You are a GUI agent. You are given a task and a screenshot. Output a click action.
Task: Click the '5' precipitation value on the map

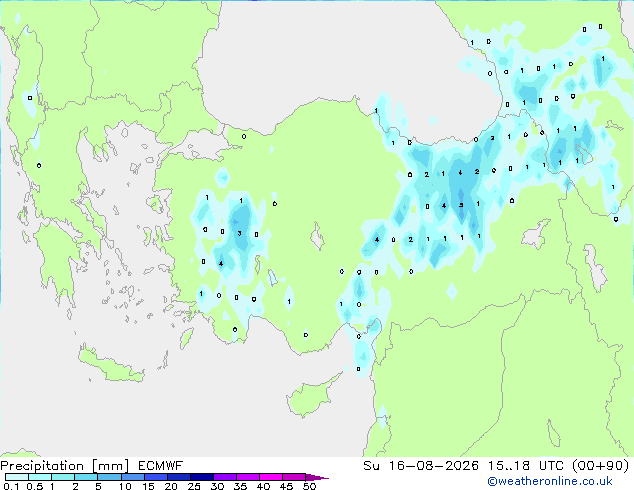tap(461, 205)
